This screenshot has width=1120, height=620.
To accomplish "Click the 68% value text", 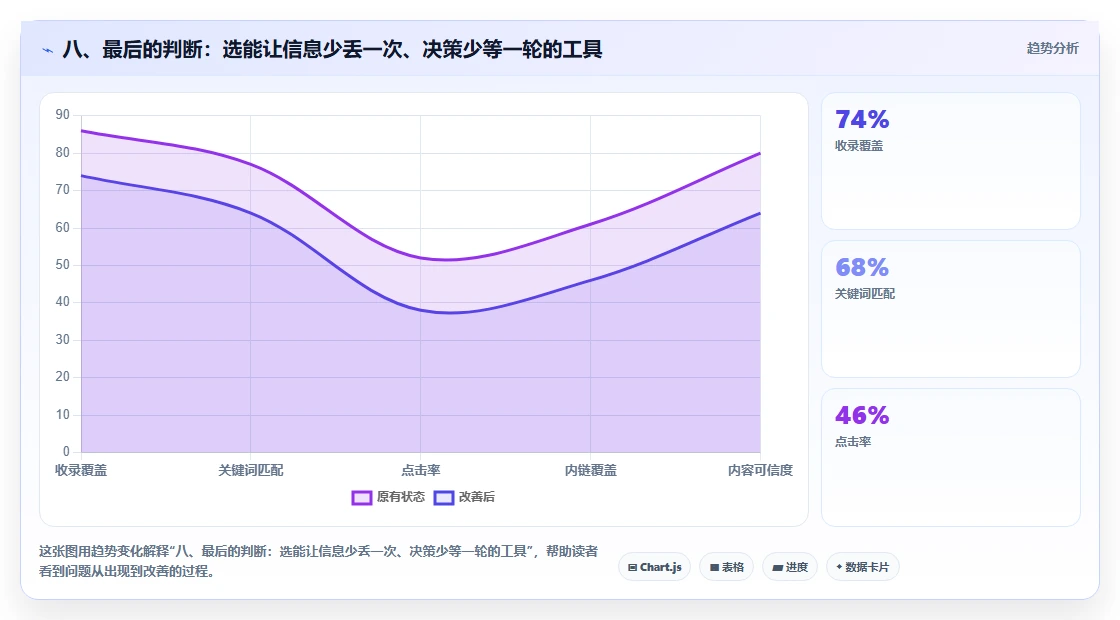I will tap(862, 267).
